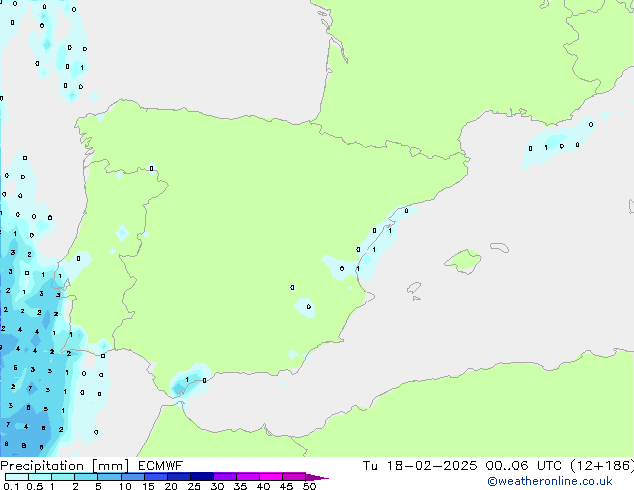
Task: Click the 'ECMWF' model label
Action: tap(161, 466)
